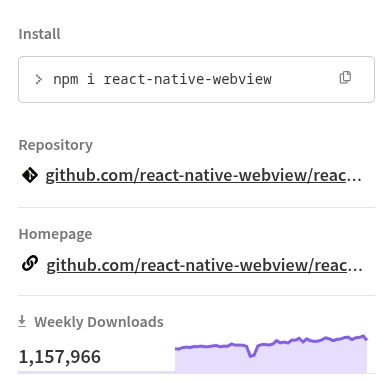
Task: Click the left start of the sparkline
Action: point(177,349)
